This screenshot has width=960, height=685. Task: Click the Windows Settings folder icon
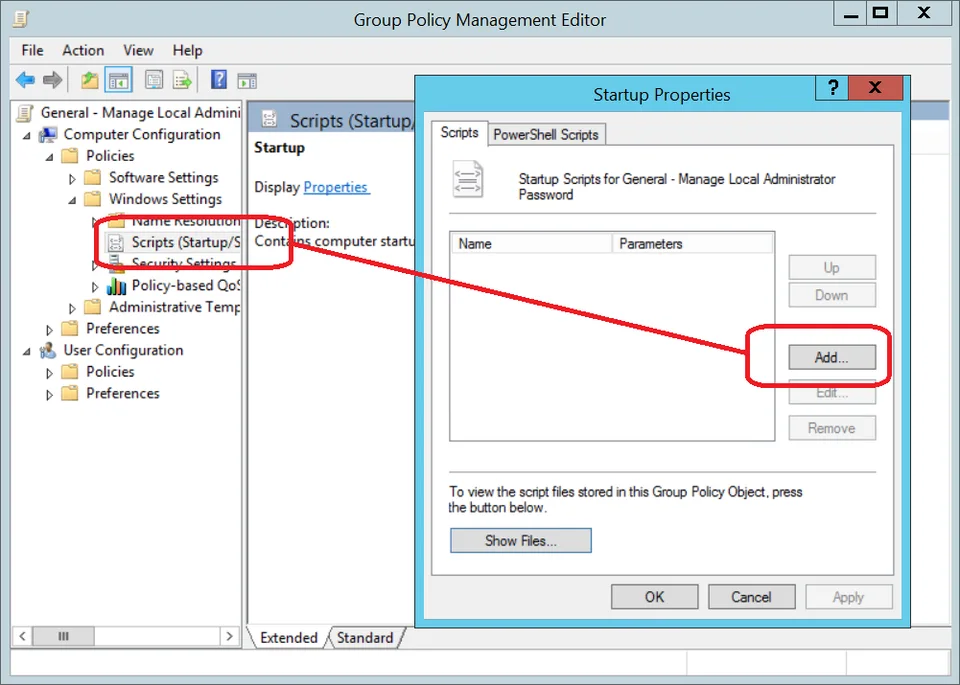click(x=92, y=199)
